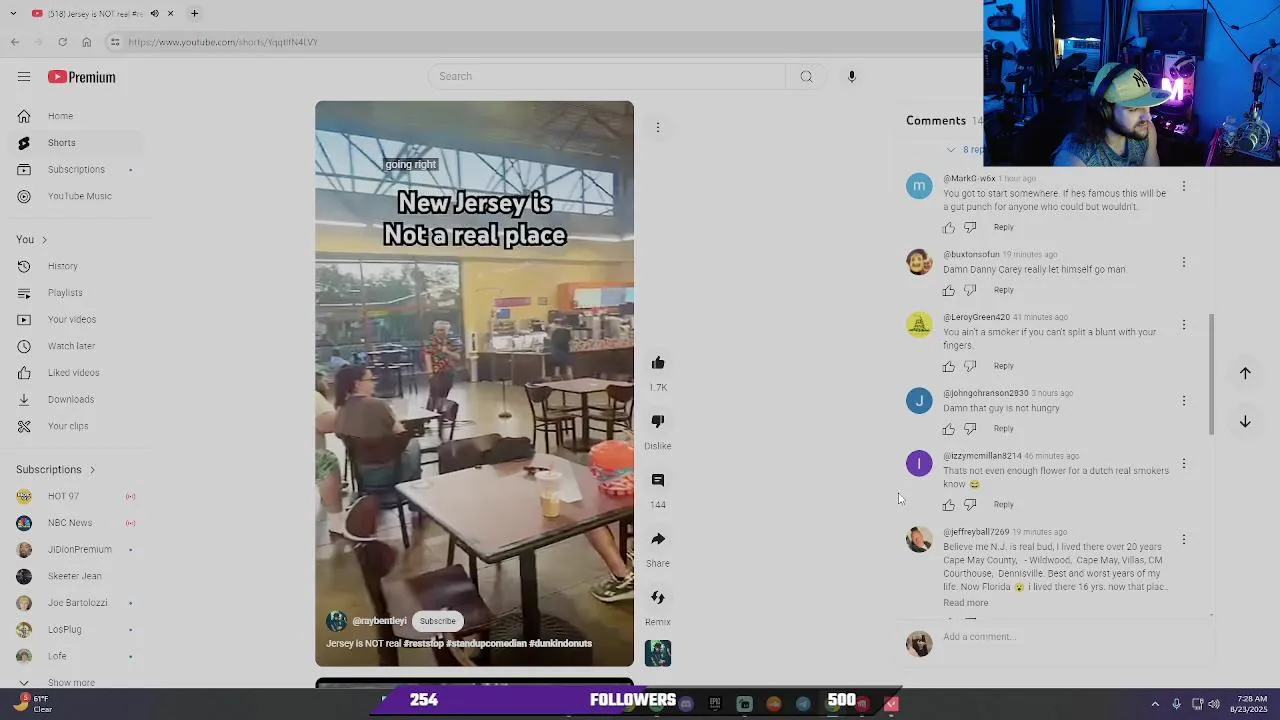Expand the You section
The image size is (1280, 720).
(x=31, y=240)
